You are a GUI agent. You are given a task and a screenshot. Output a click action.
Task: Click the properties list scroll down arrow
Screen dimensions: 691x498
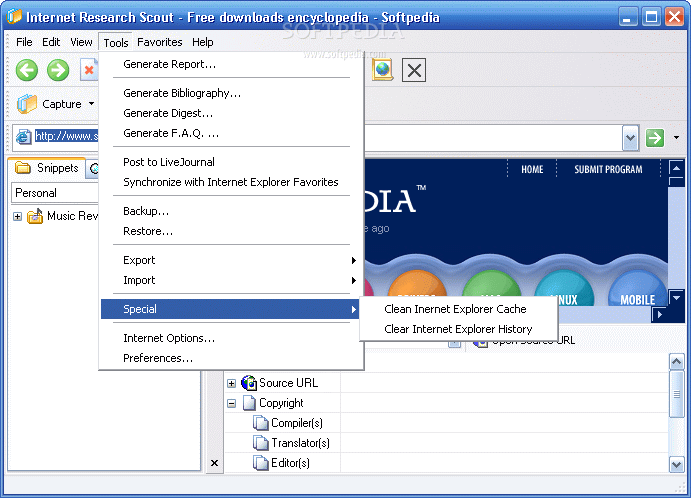[676, 464]
